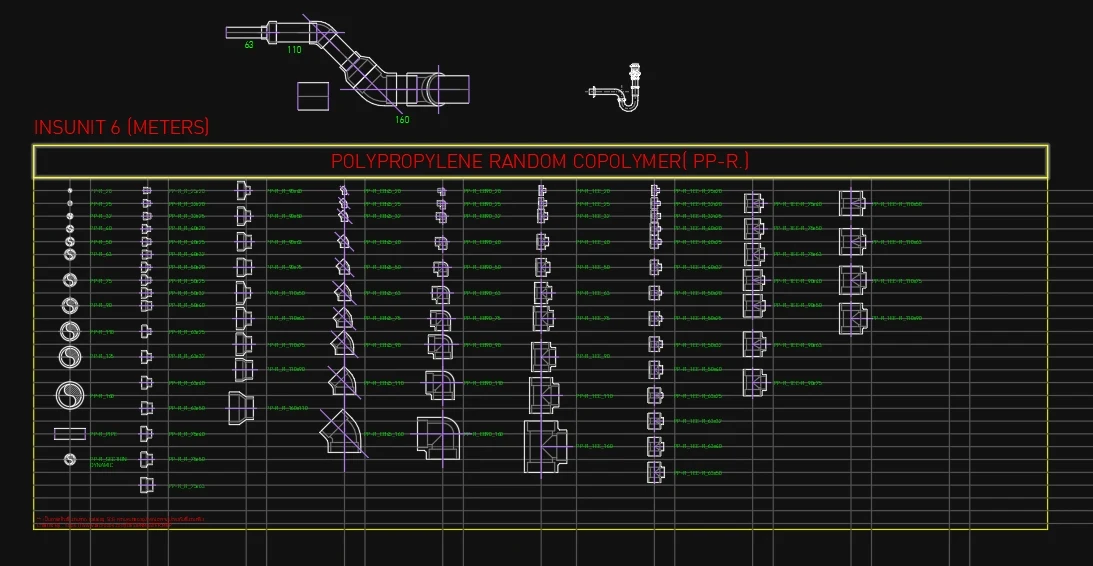Pick the 110 size 45-degree elbow symbol
1093x566 pixels.
(342, 381)
